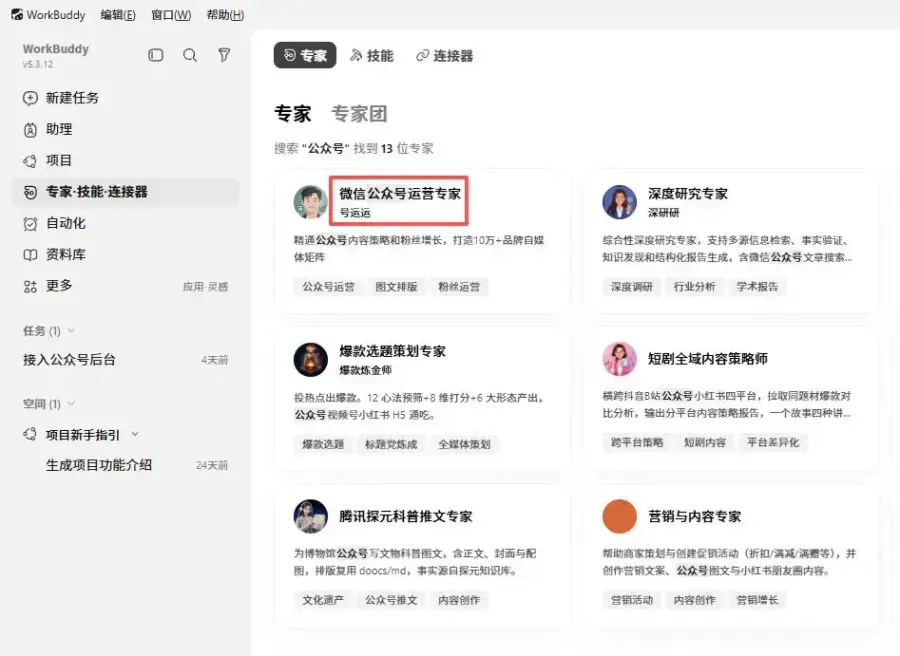This screenshot has height=656, width=900.
Task: Click the 助理 assistant icon
Action: click(x=30, y=130)
